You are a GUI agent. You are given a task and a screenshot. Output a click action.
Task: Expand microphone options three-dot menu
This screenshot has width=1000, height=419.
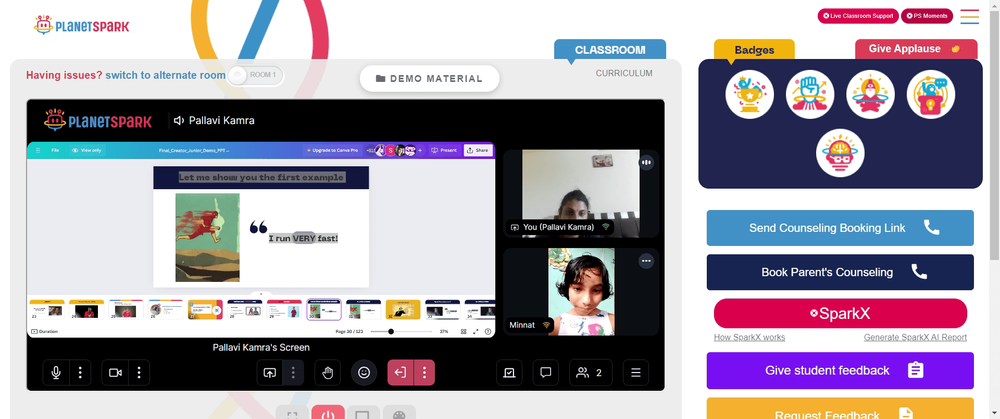click(80, 372)
